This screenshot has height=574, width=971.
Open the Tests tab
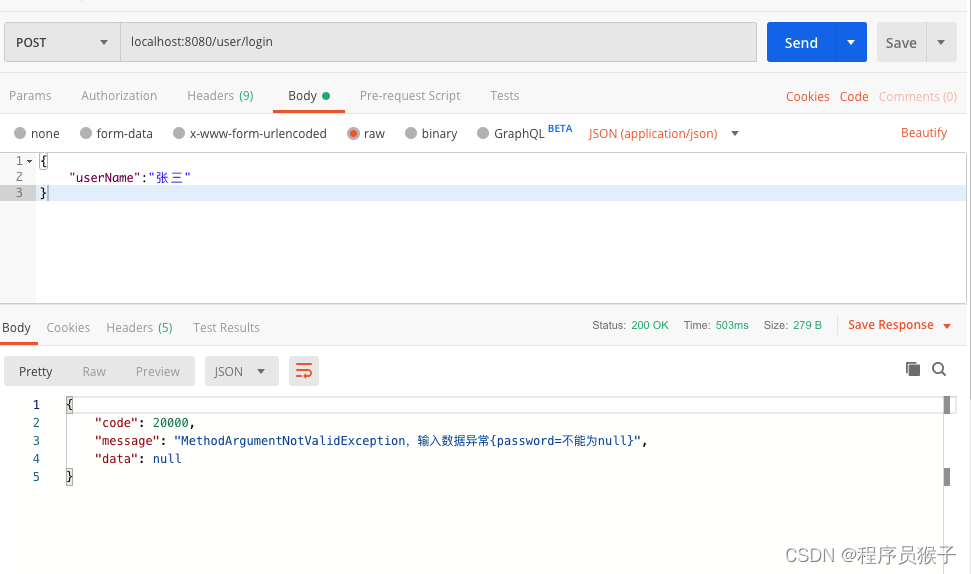pyautogui.click(x=505, y=96)
